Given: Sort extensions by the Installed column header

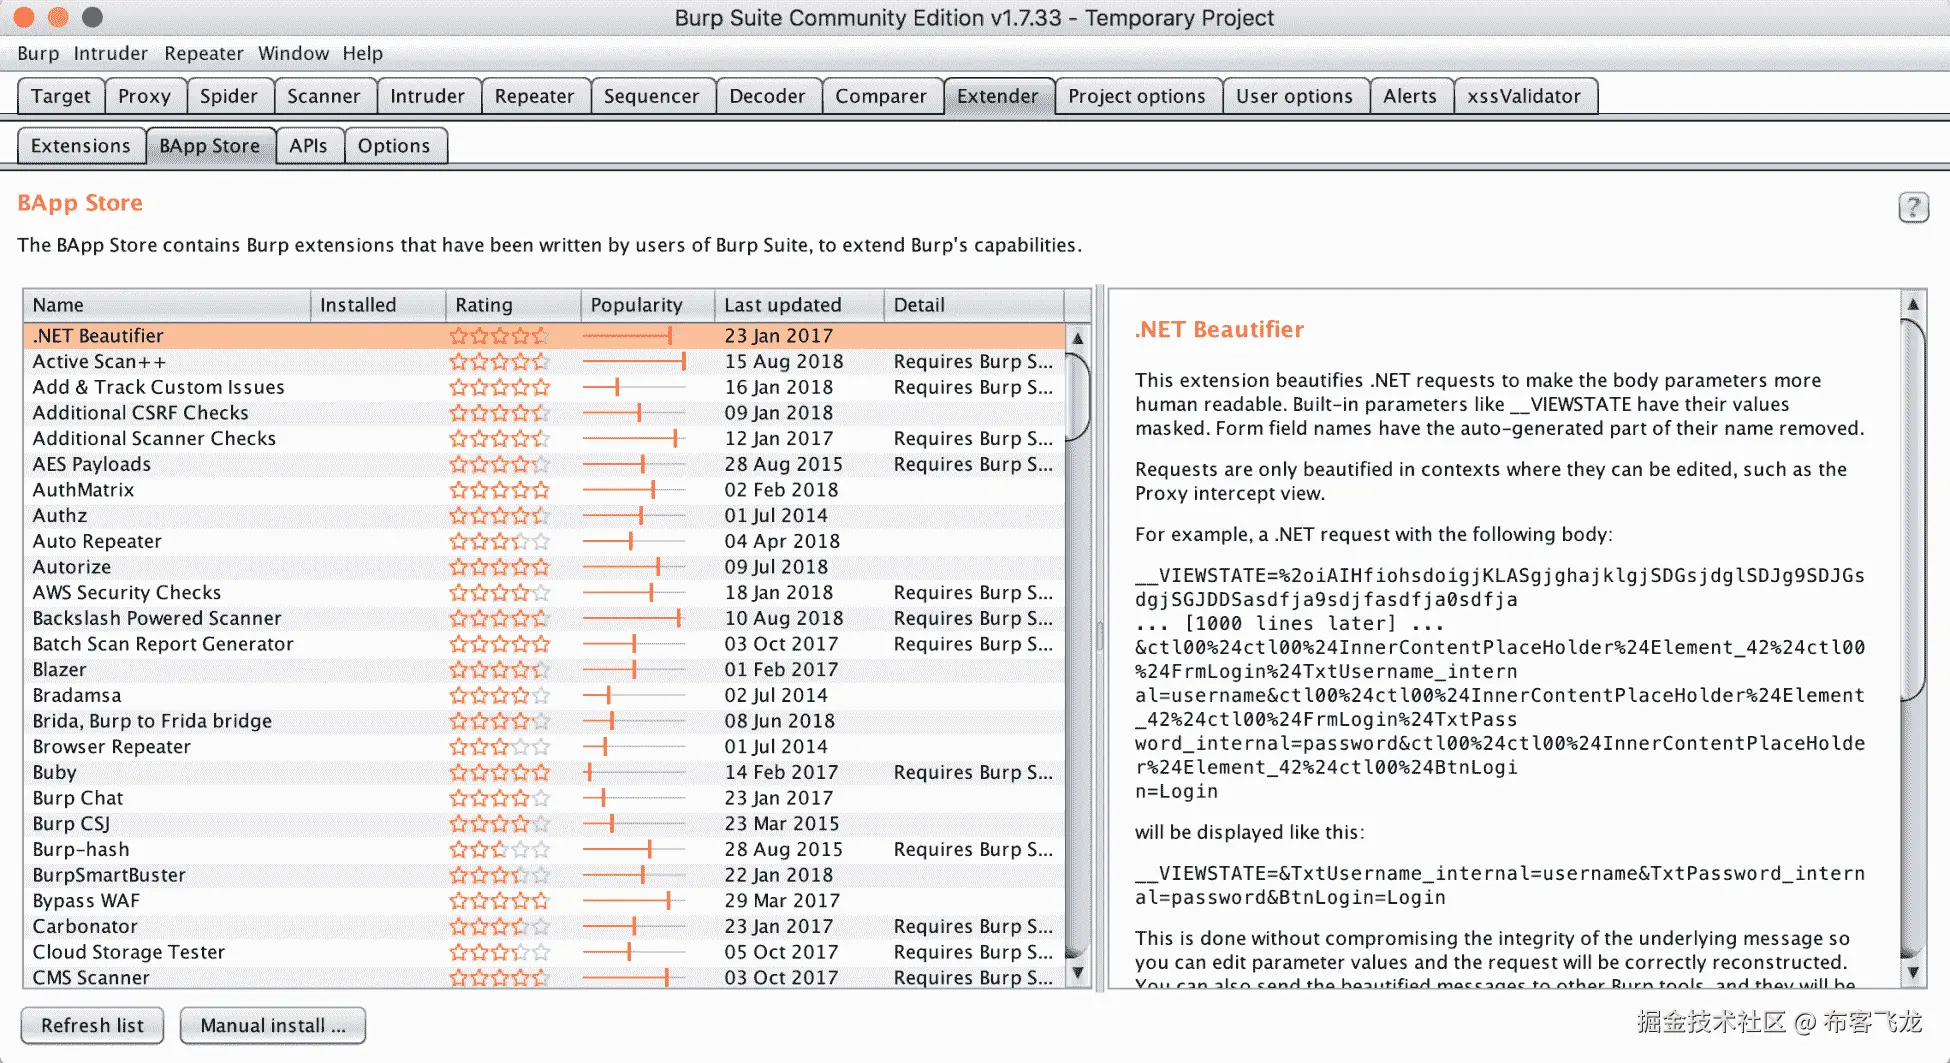Looking at the screenshot, I should pos(378,305).
